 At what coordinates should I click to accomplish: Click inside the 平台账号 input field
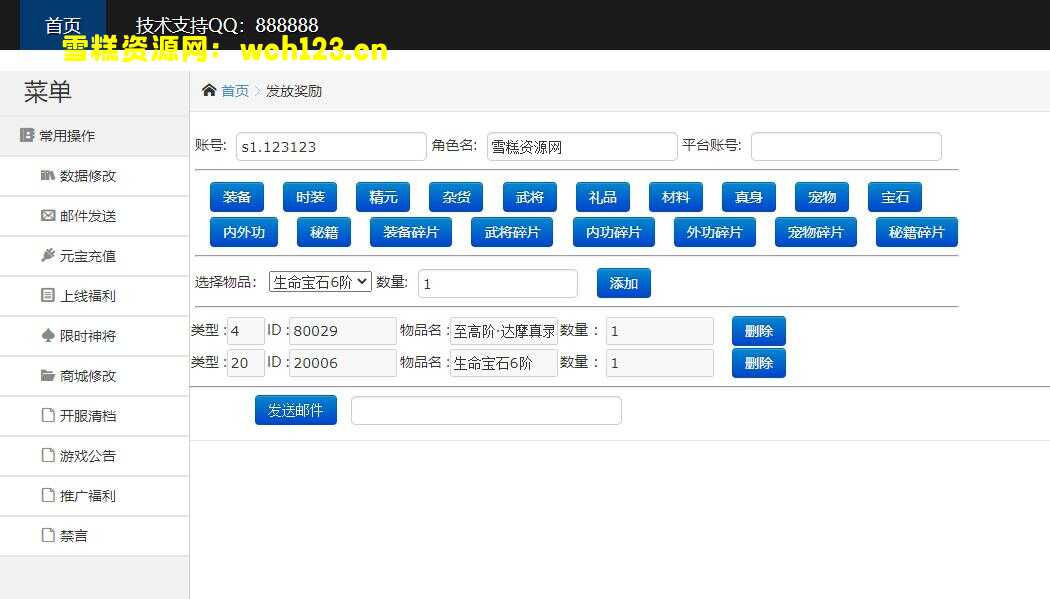(845, 146)
